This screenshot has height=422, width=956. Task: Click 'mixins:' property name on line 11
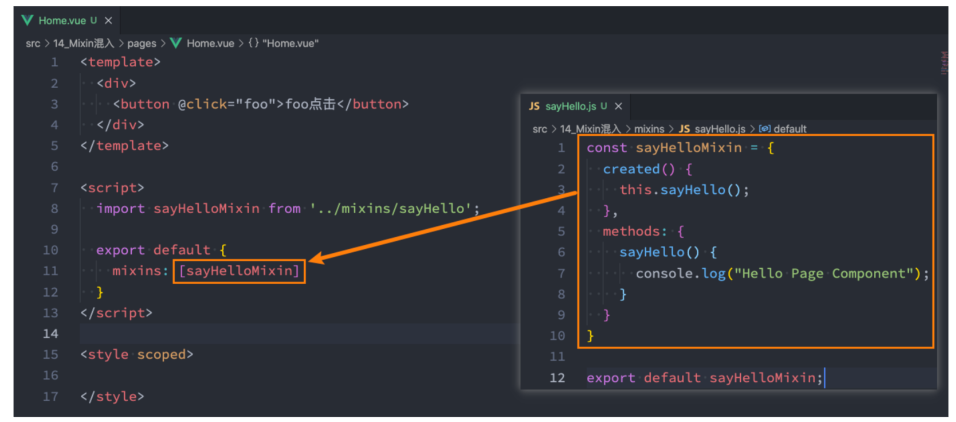point(141,271)
